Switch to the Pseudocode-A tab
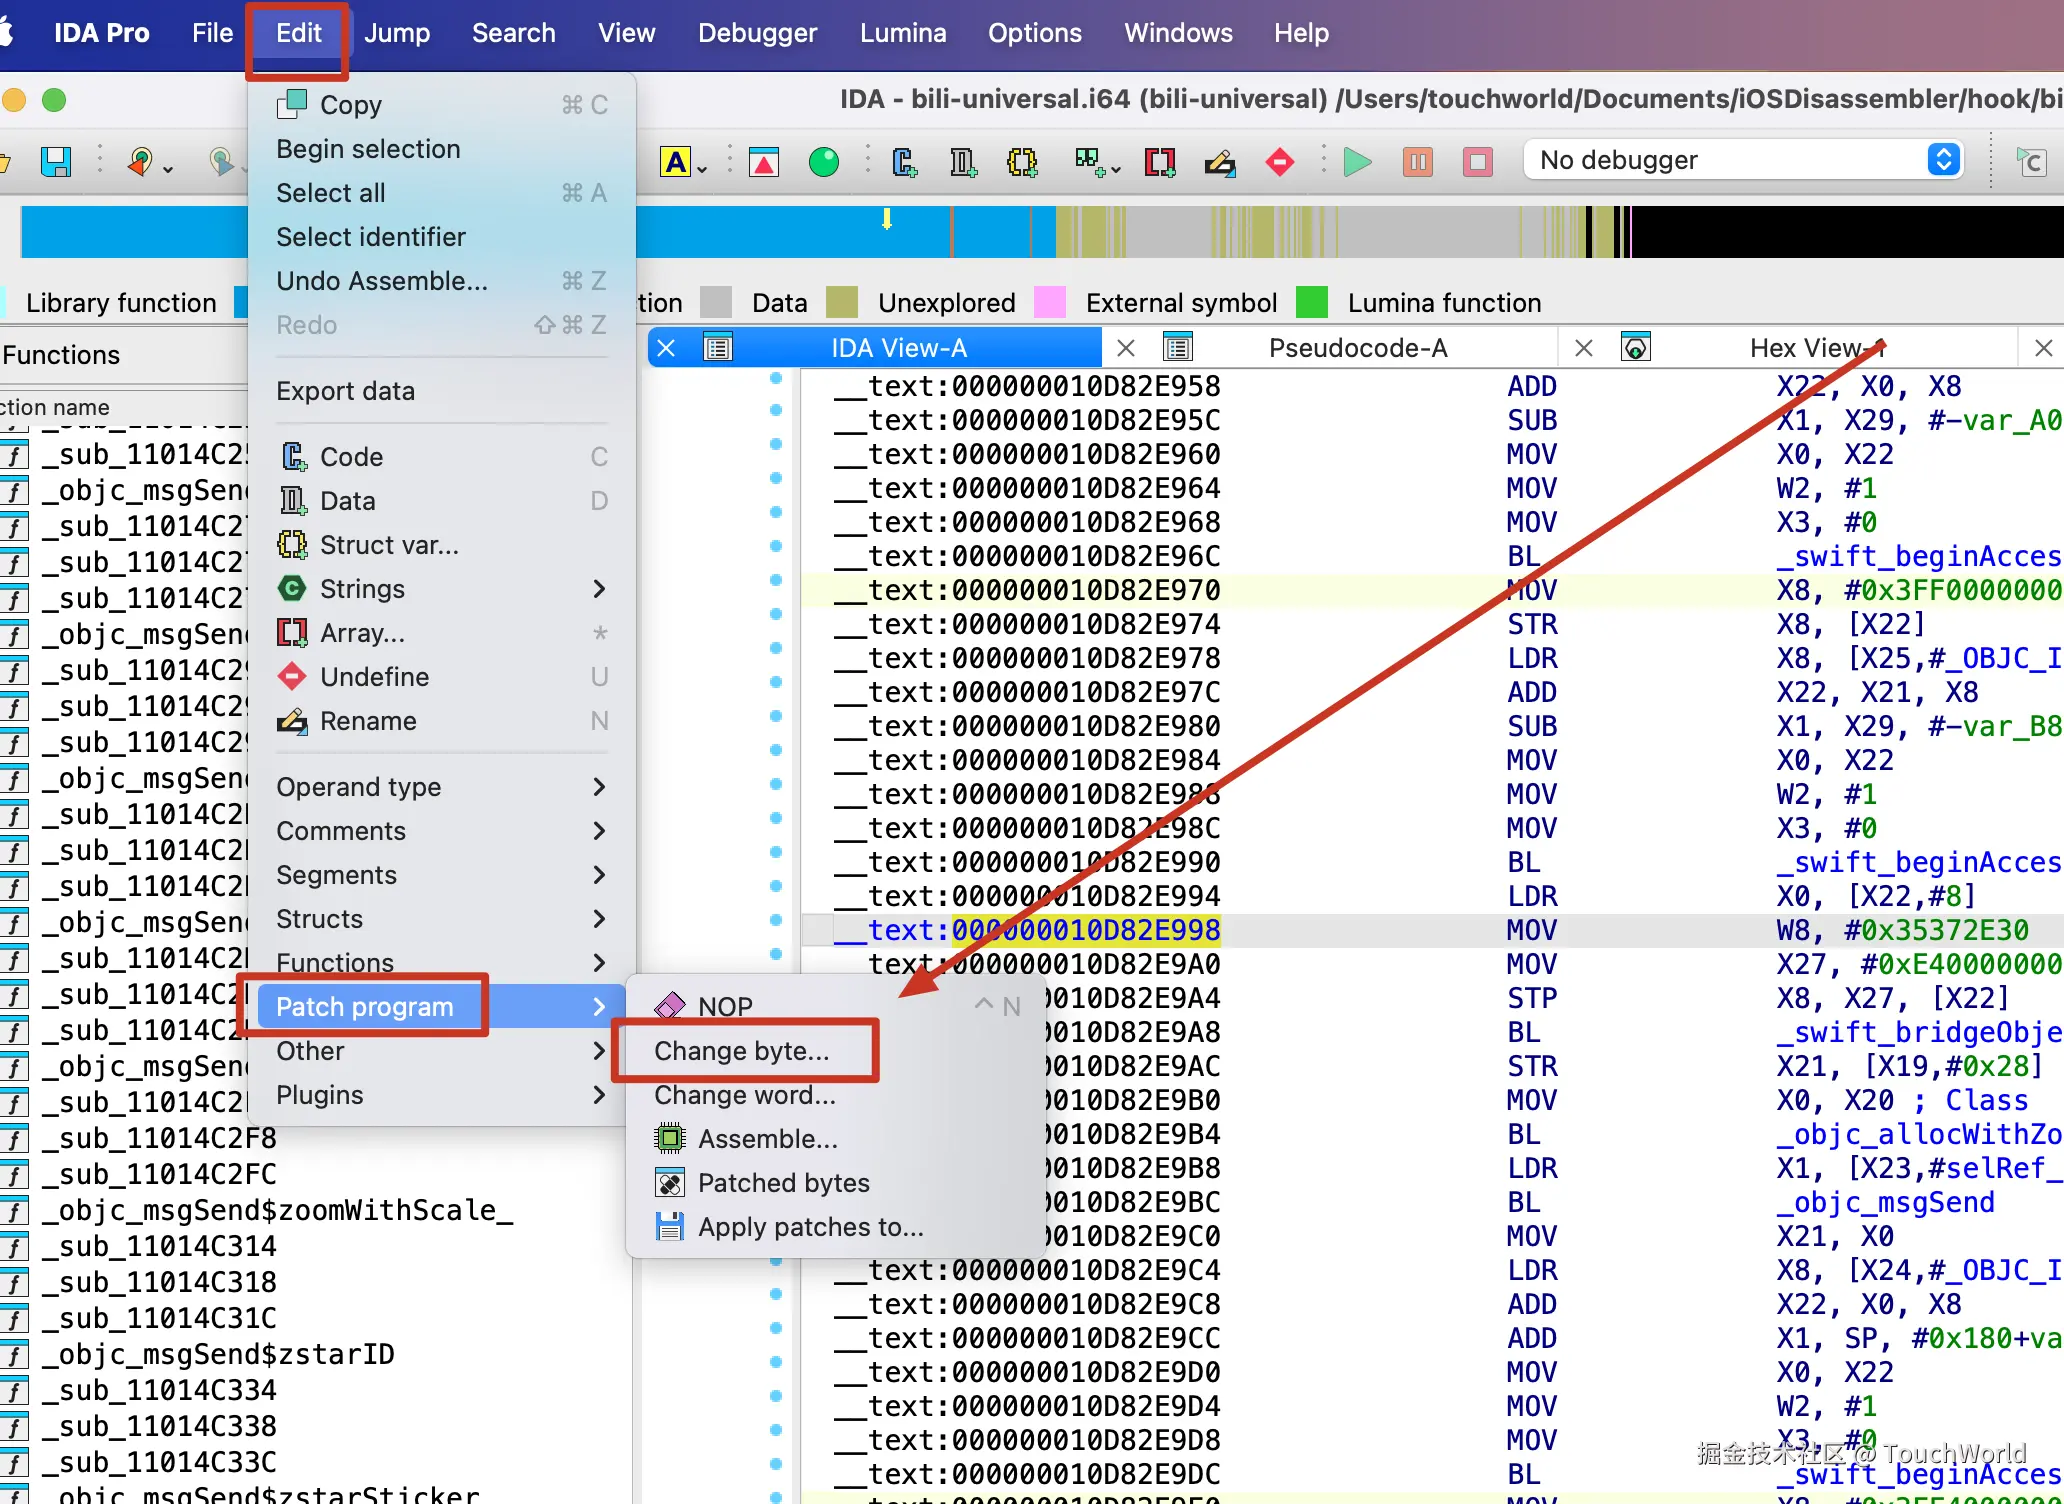This screenshot has width=2064, height=1504. pos(1357,348)
